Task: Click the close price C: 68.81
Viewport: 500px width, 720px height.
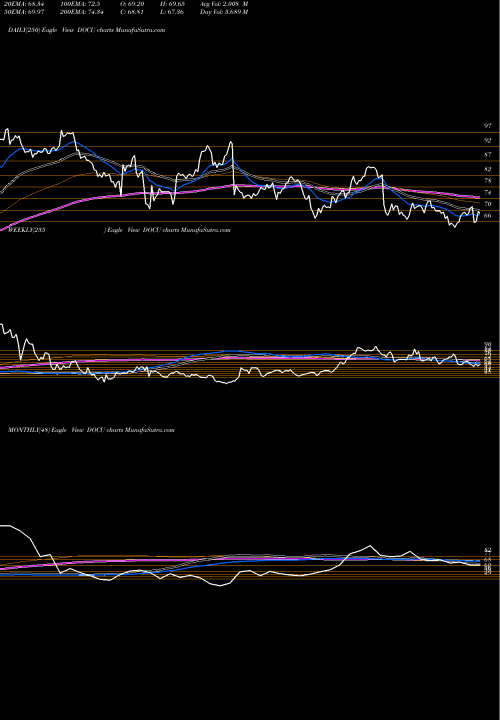Action: coord(134,12)
